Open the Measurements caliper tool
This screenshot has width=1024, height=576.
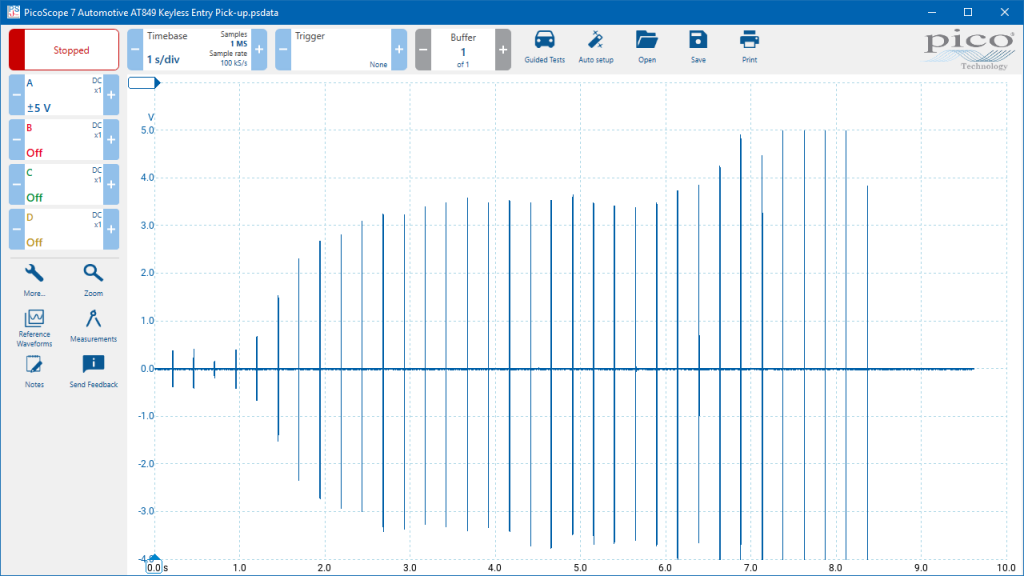tap(93, 326)
